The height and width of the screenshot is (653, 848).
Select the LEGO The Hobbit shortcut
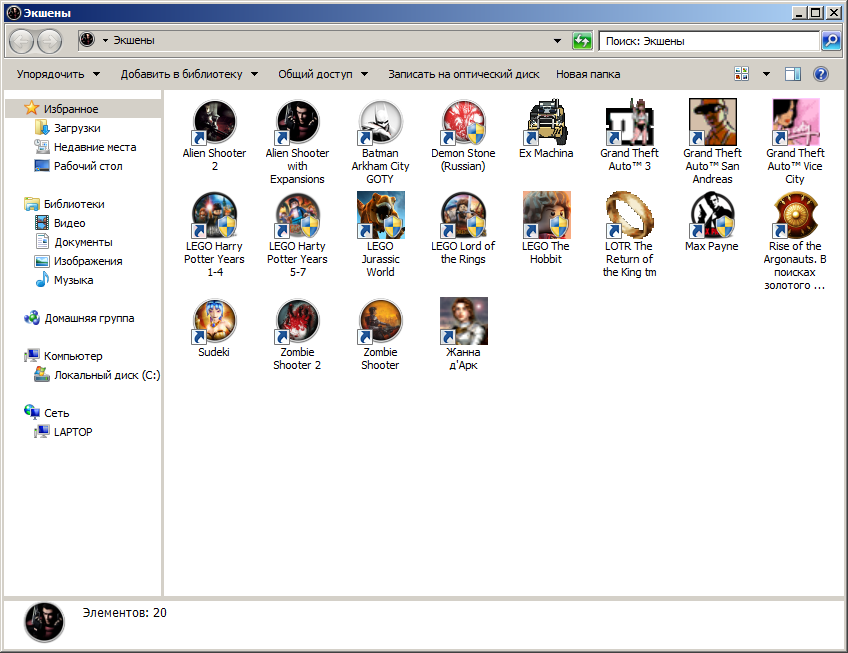point(546,215)
